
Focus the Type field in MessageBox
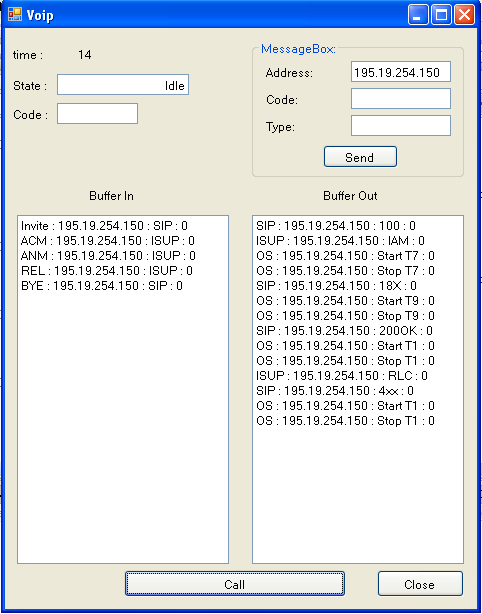pyautogui.click(x=401, y=126)
